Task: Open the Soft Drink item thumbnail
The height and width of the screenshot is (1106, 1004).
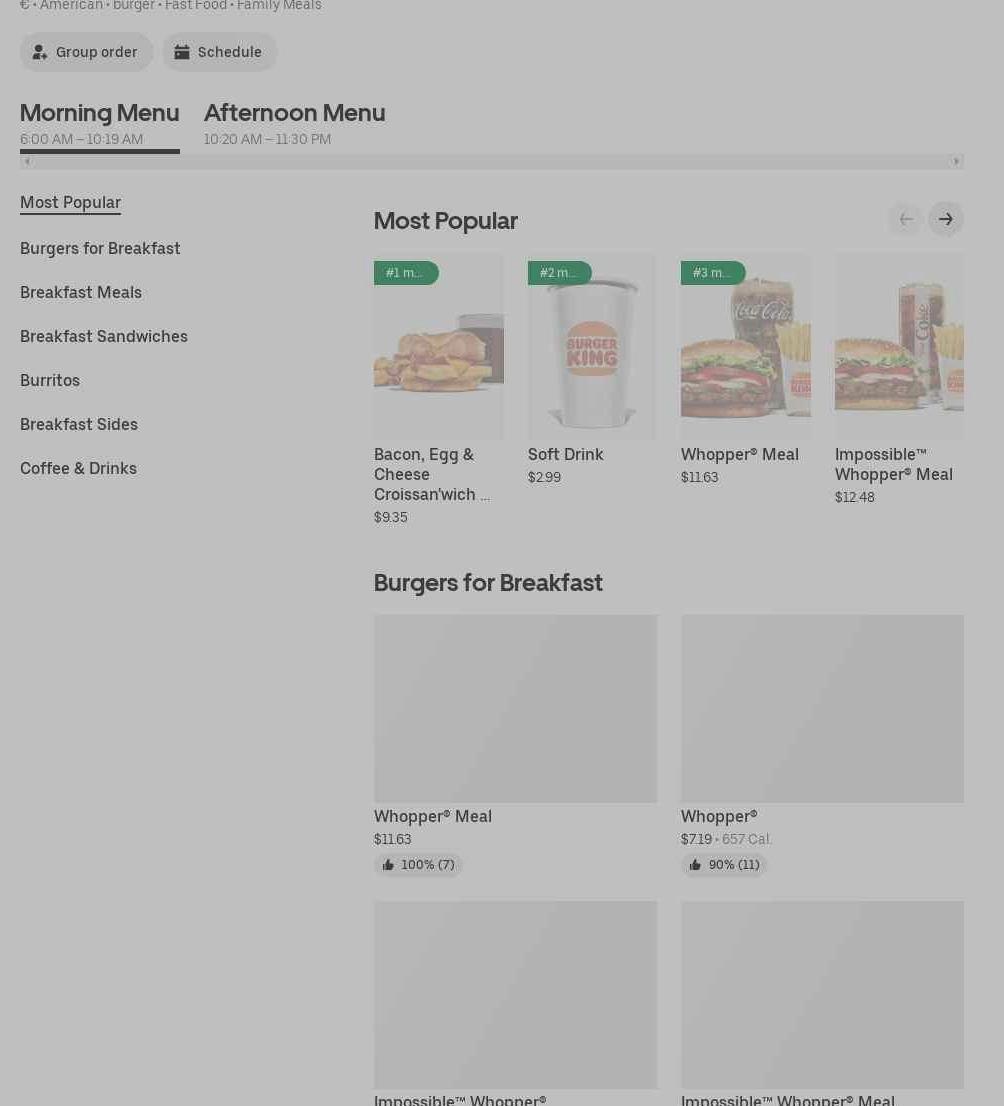Action: tap(591, 347)
